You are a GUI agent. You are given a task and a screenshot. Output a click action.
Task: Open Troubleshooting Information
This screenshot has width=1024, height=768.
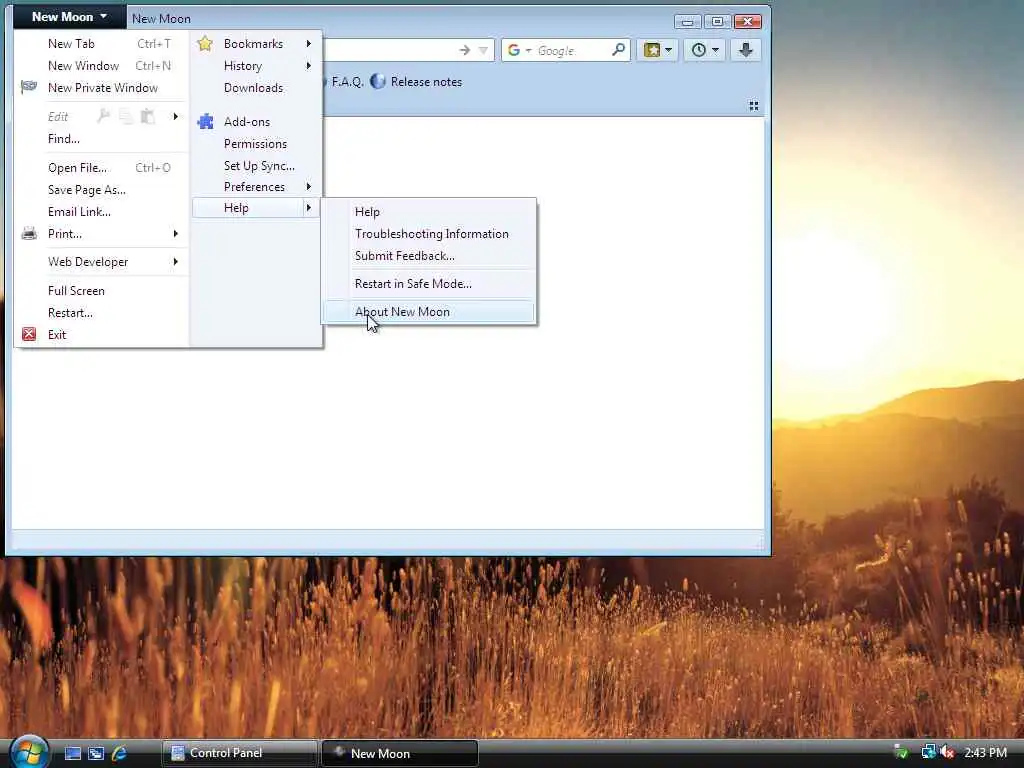pyautogui.click(x=432, y=234)
